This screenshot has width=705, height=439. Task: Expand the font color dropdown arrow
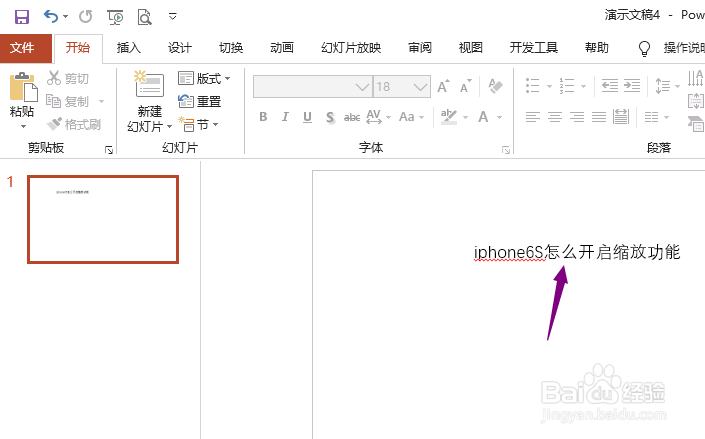click(500, 117)
